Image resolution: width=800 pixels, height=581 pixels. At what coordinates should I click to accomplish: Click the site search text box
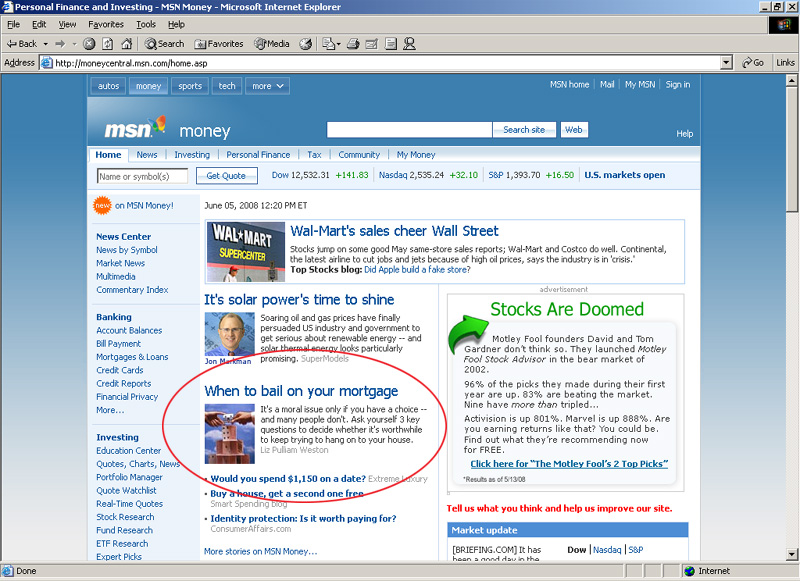click(x=409, y=130)
